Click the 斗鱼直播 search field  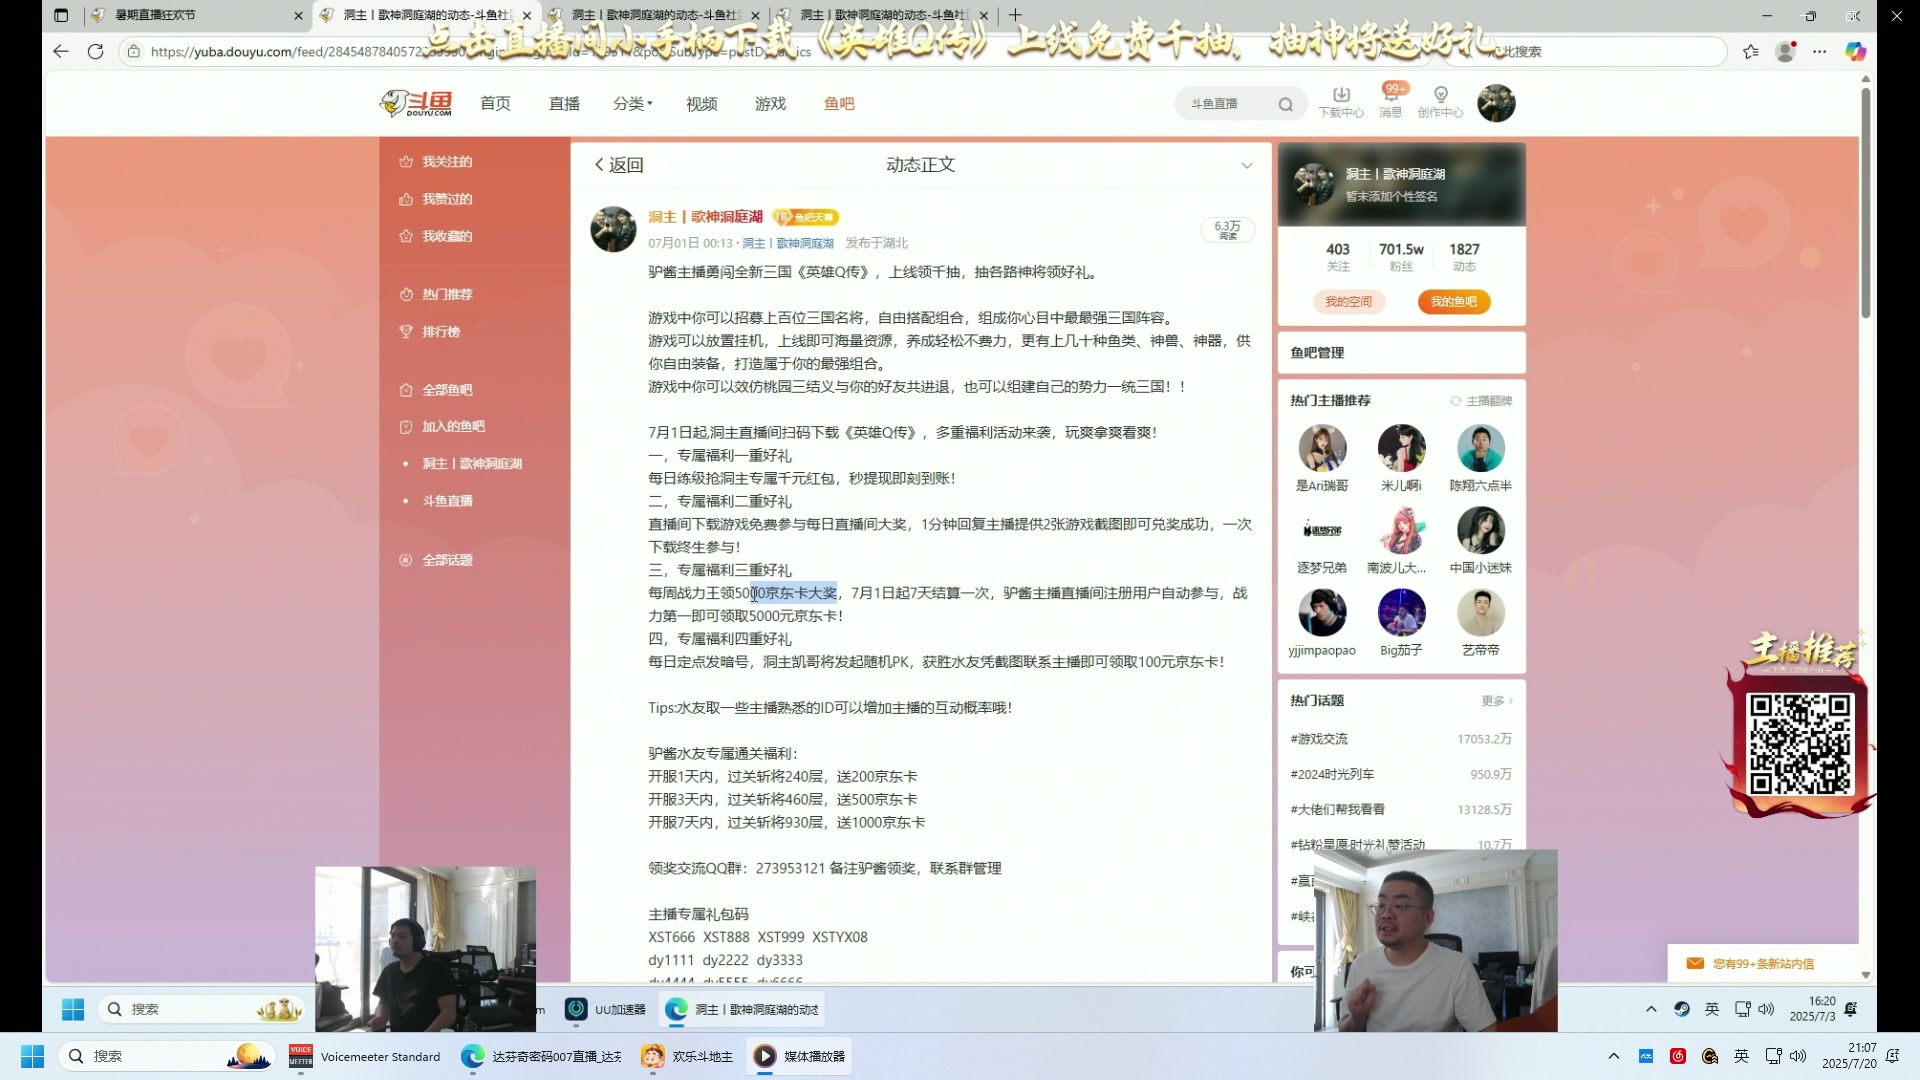[1228, 104]
